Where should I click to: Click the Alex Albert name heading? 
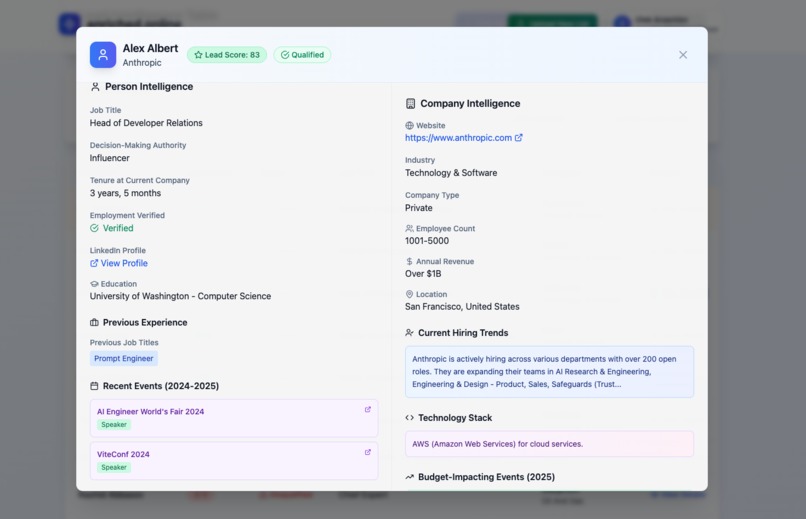tap(150, 48)
